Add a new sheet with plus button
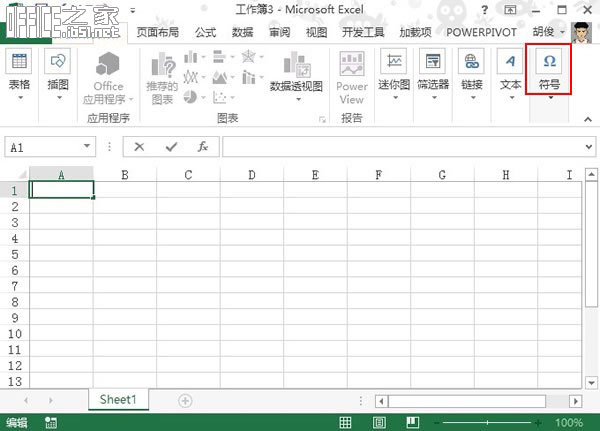The width and height of the screenshot is (600, 431). (x=185, y=401)
